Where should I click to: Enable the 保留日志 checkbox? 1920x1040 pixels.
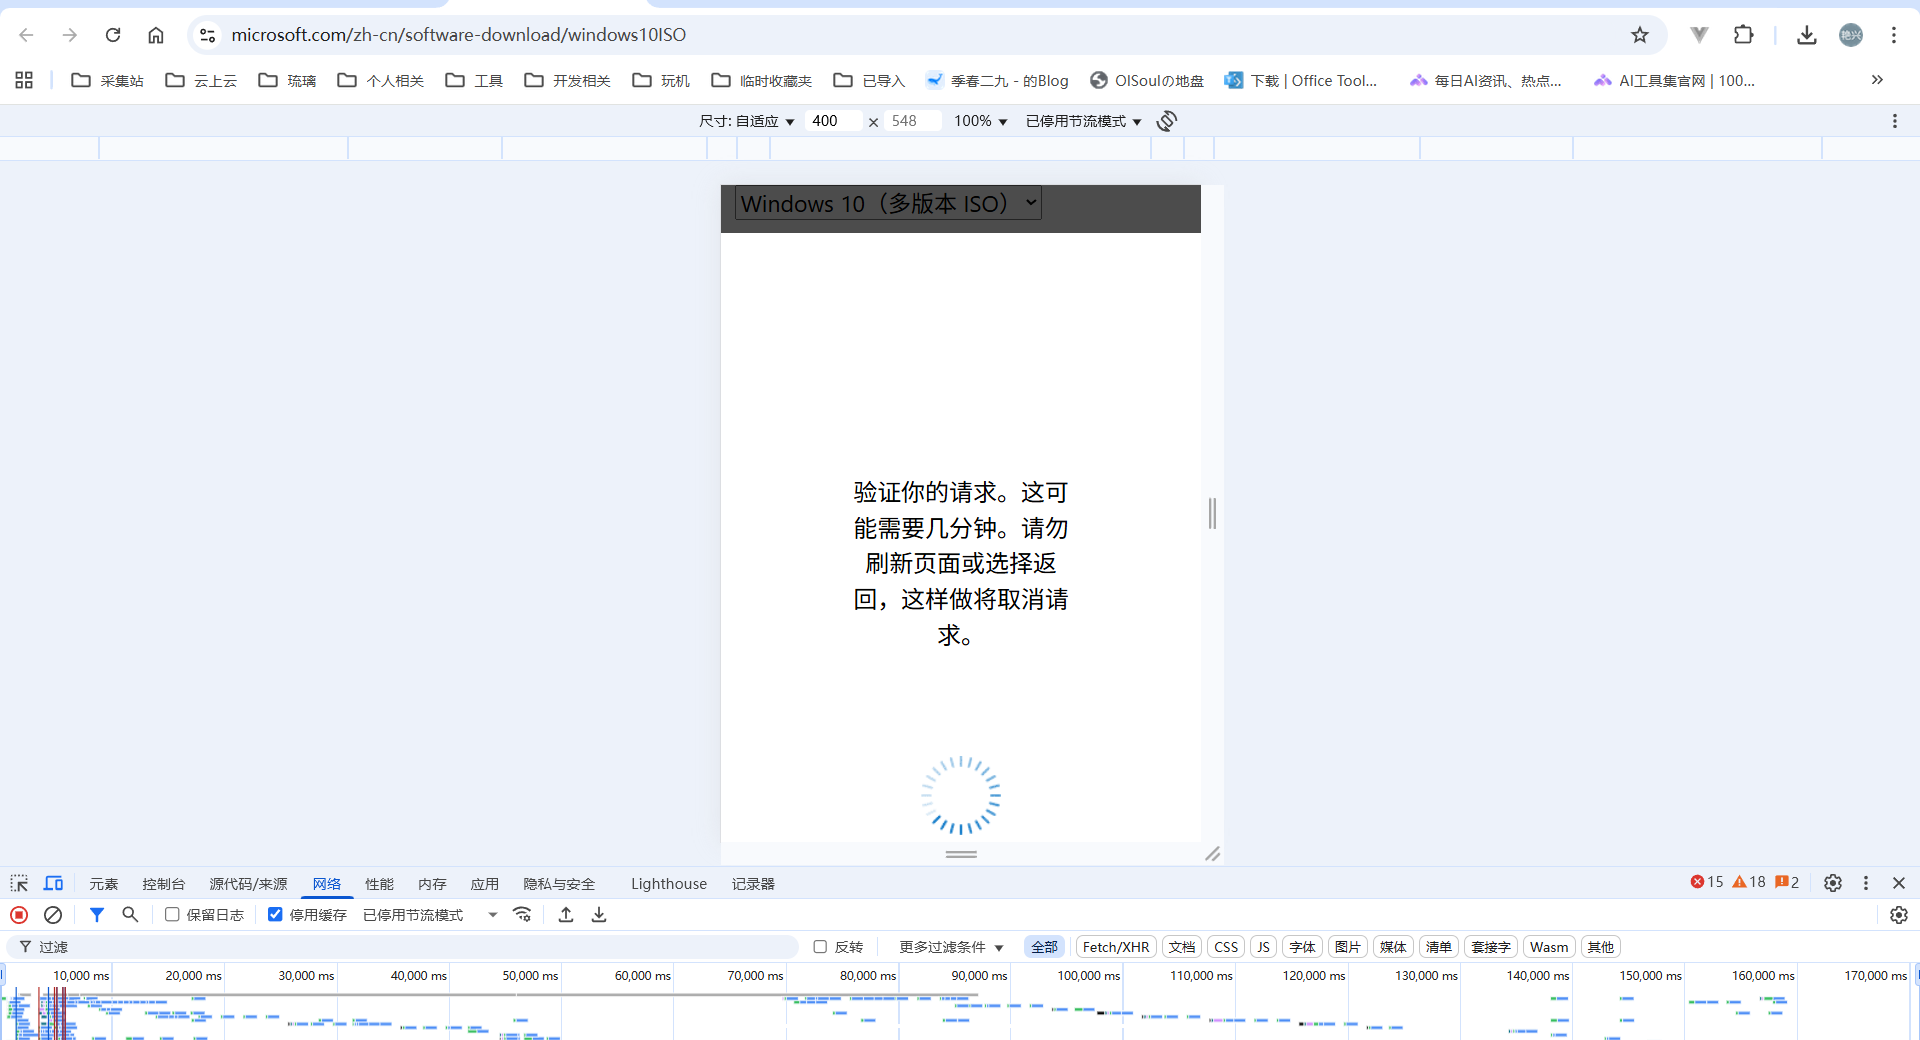pos(172,915)
